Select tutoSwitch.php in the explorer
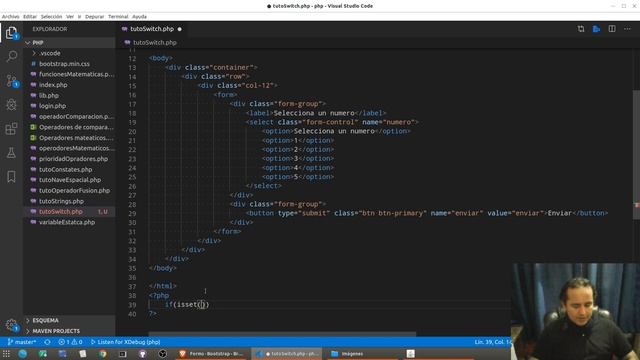This screenshot has width=640, height=360. (x=69, y=211)
